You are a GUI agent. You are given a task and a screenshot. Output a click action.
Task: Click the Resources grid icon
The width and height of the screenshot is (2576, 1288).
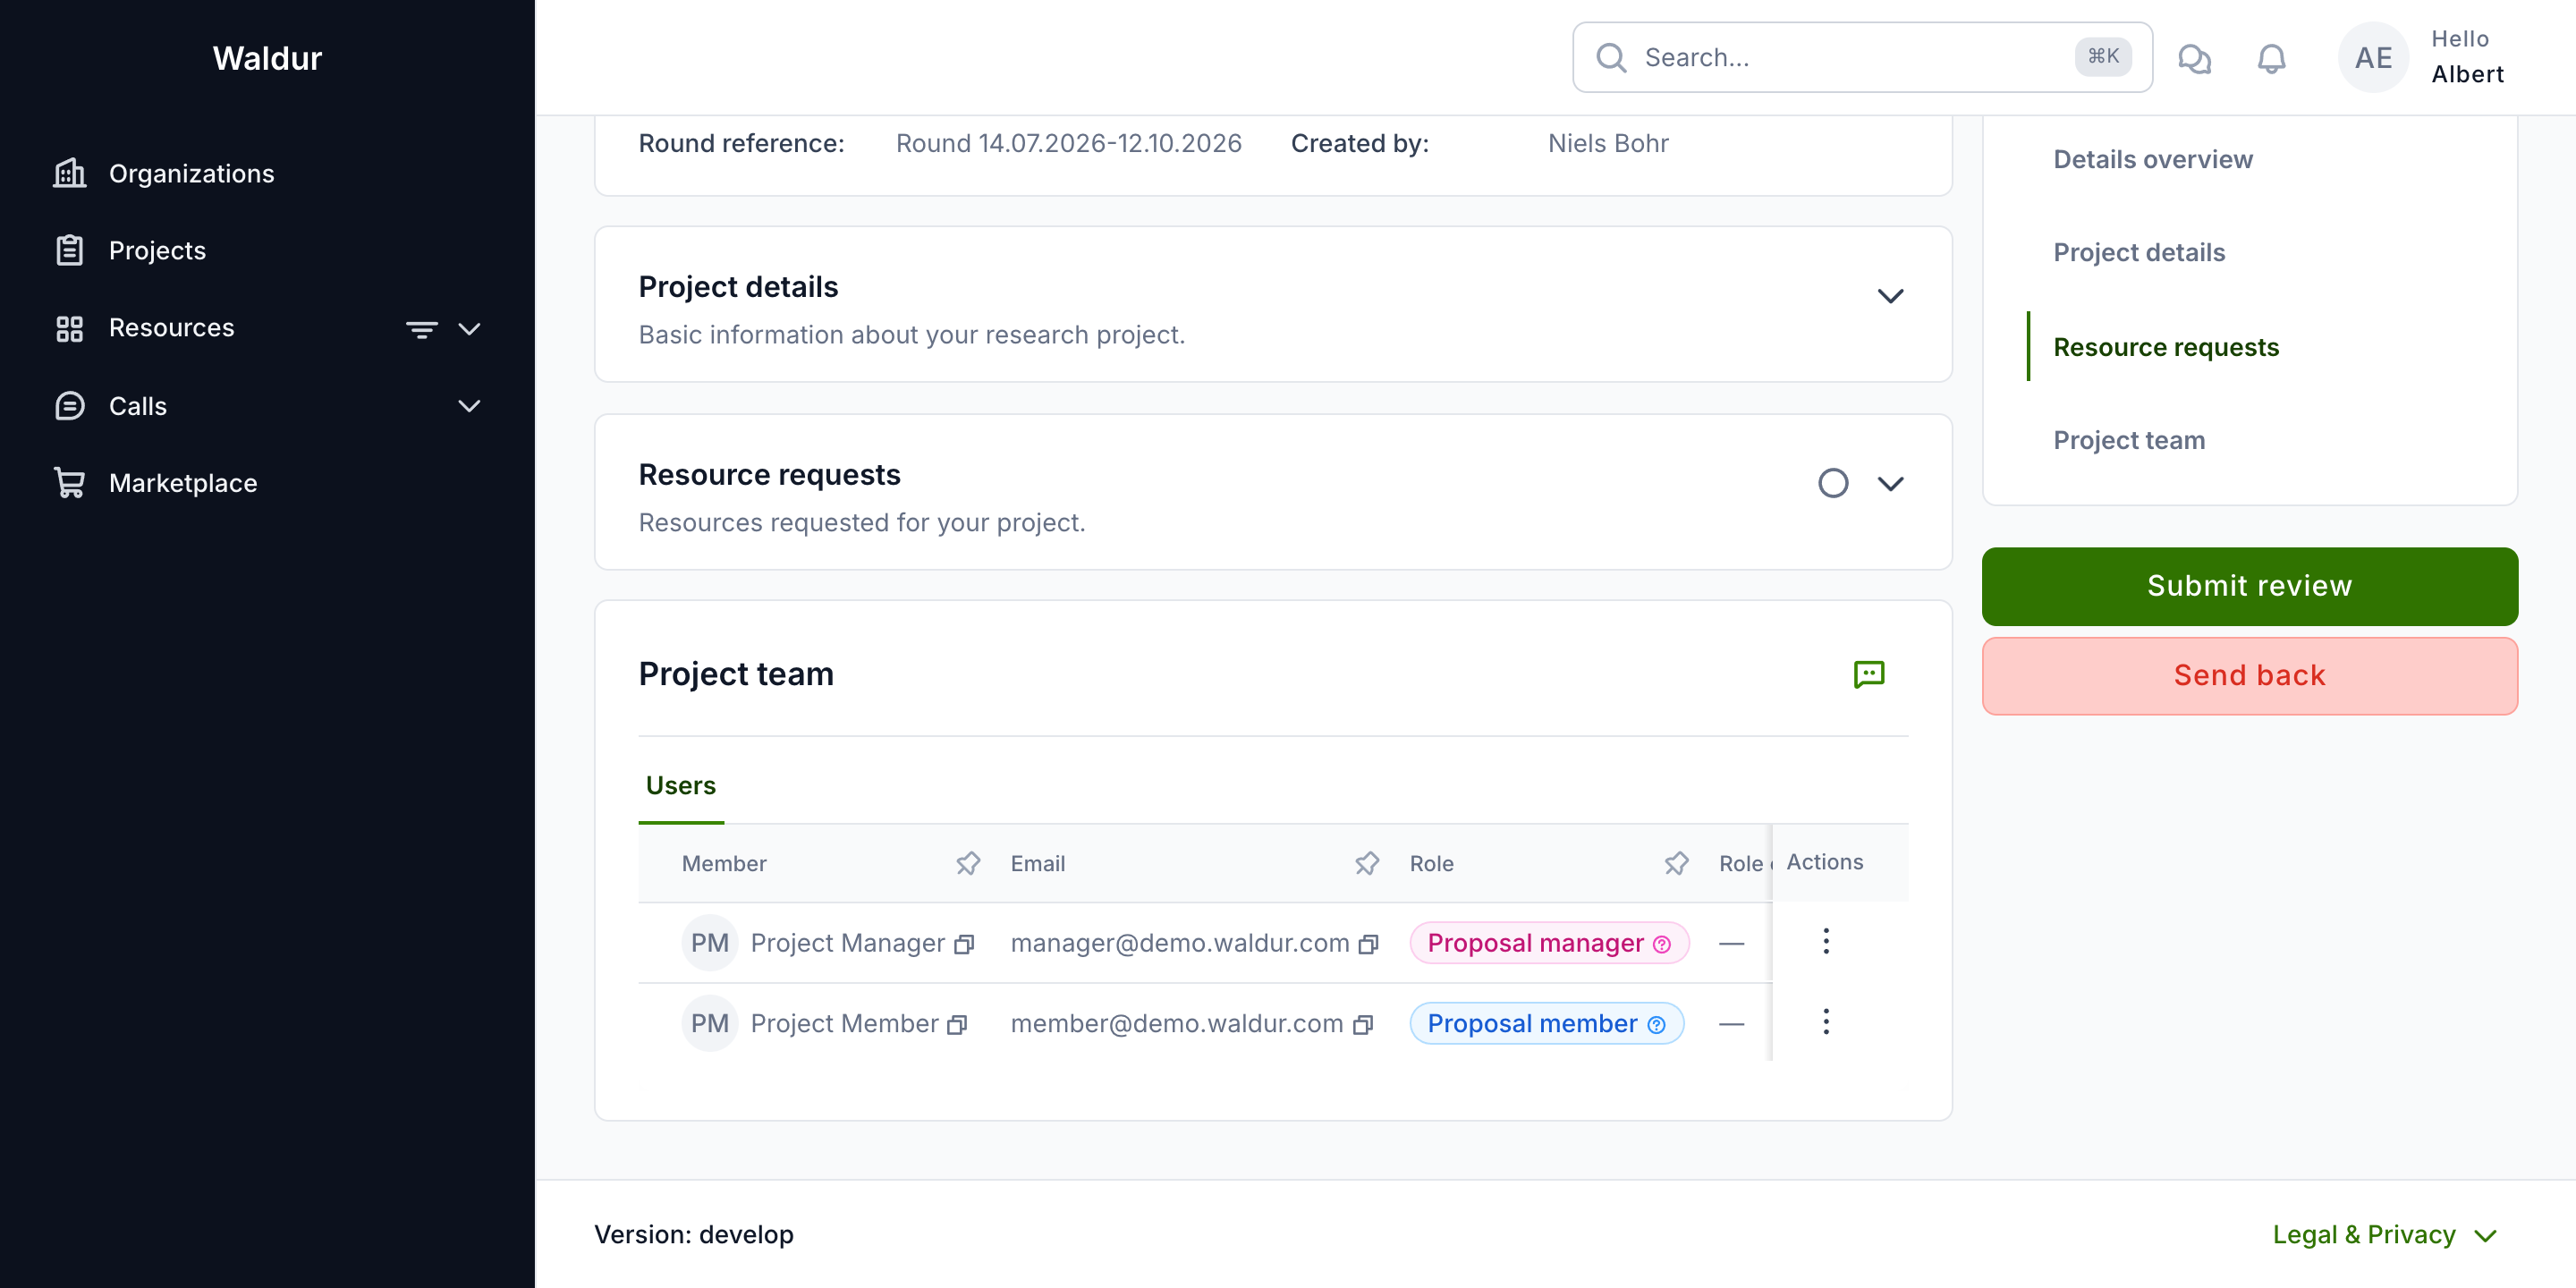(69, 328)
